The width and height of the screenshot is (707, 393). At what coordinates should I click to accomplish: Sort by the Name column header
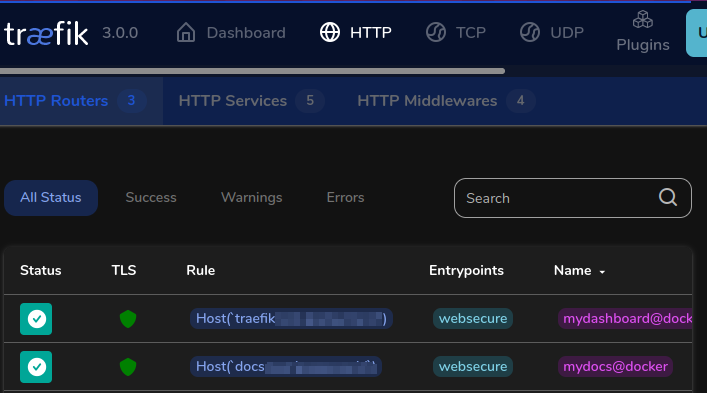[x=572, y=270]
